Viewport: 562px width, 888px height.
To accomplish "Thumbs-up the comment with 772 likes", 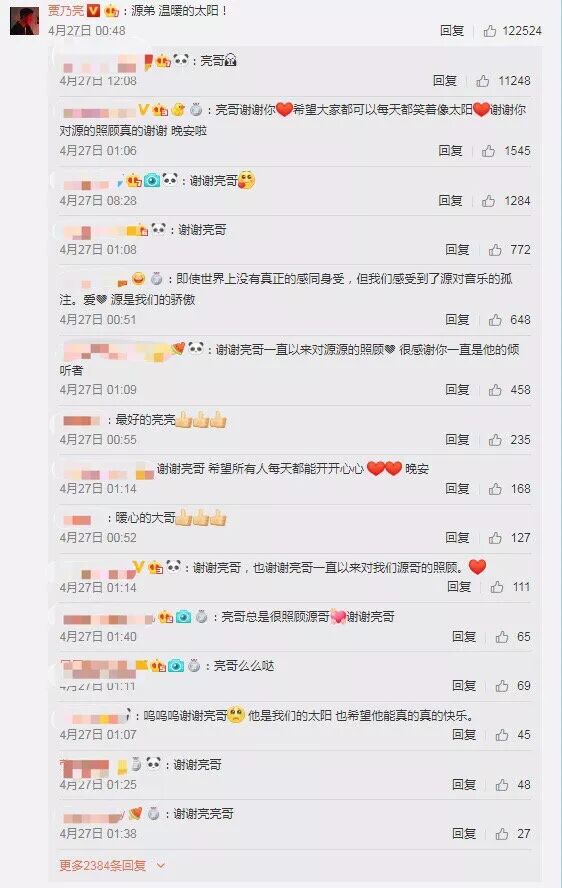I will [495, 250].
